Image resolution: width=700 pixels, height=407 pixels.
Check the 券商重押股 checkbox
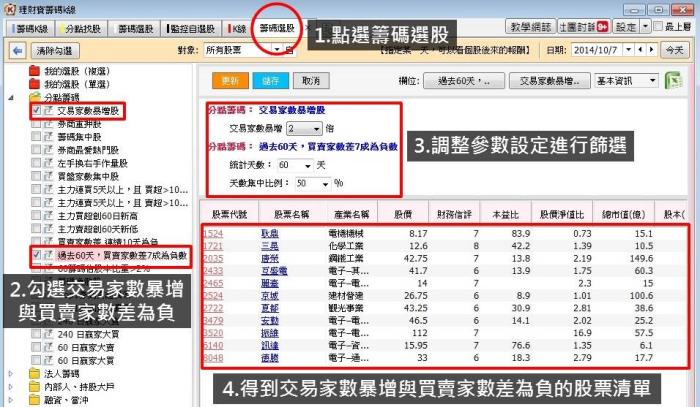[36, 124]
